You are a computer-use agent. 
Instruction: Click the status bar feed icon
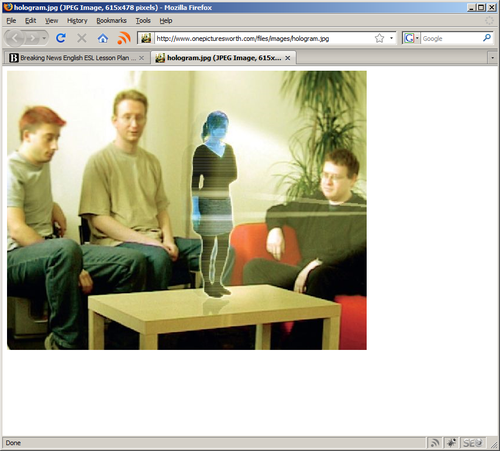pyautogui.click(x=435, y=443)
